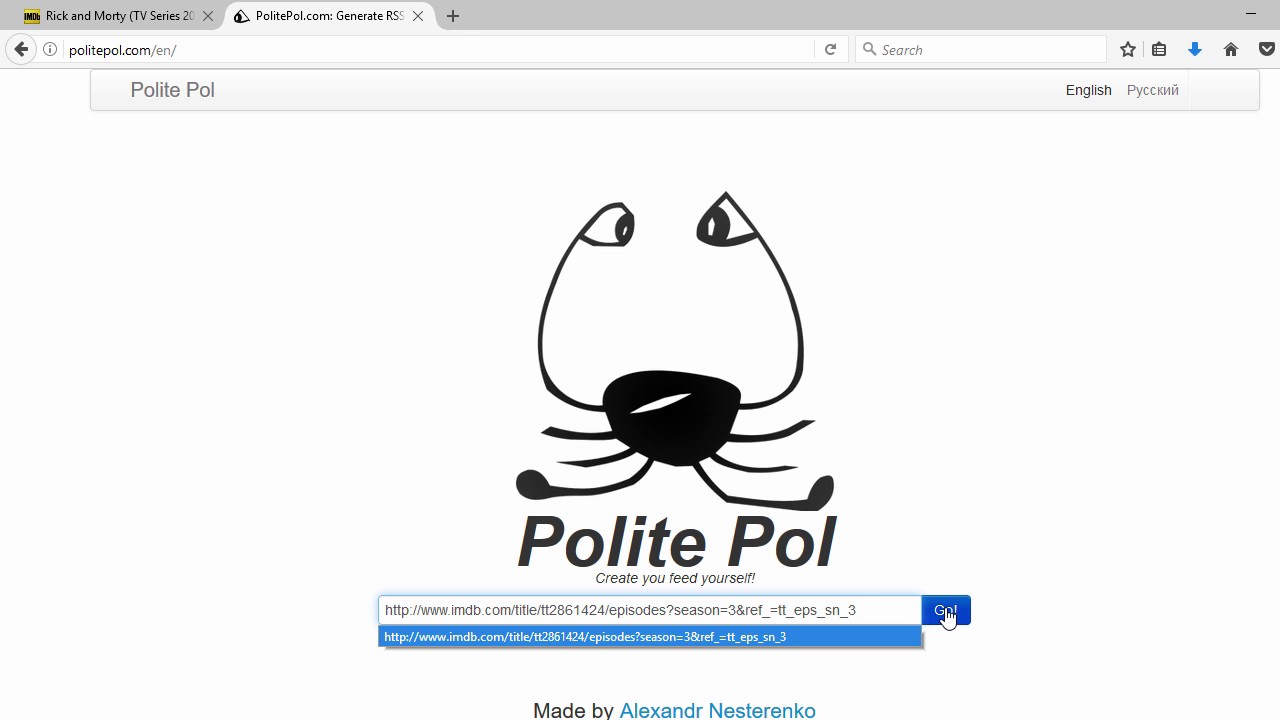Reload the page with the refresh icon

[830, 49]
